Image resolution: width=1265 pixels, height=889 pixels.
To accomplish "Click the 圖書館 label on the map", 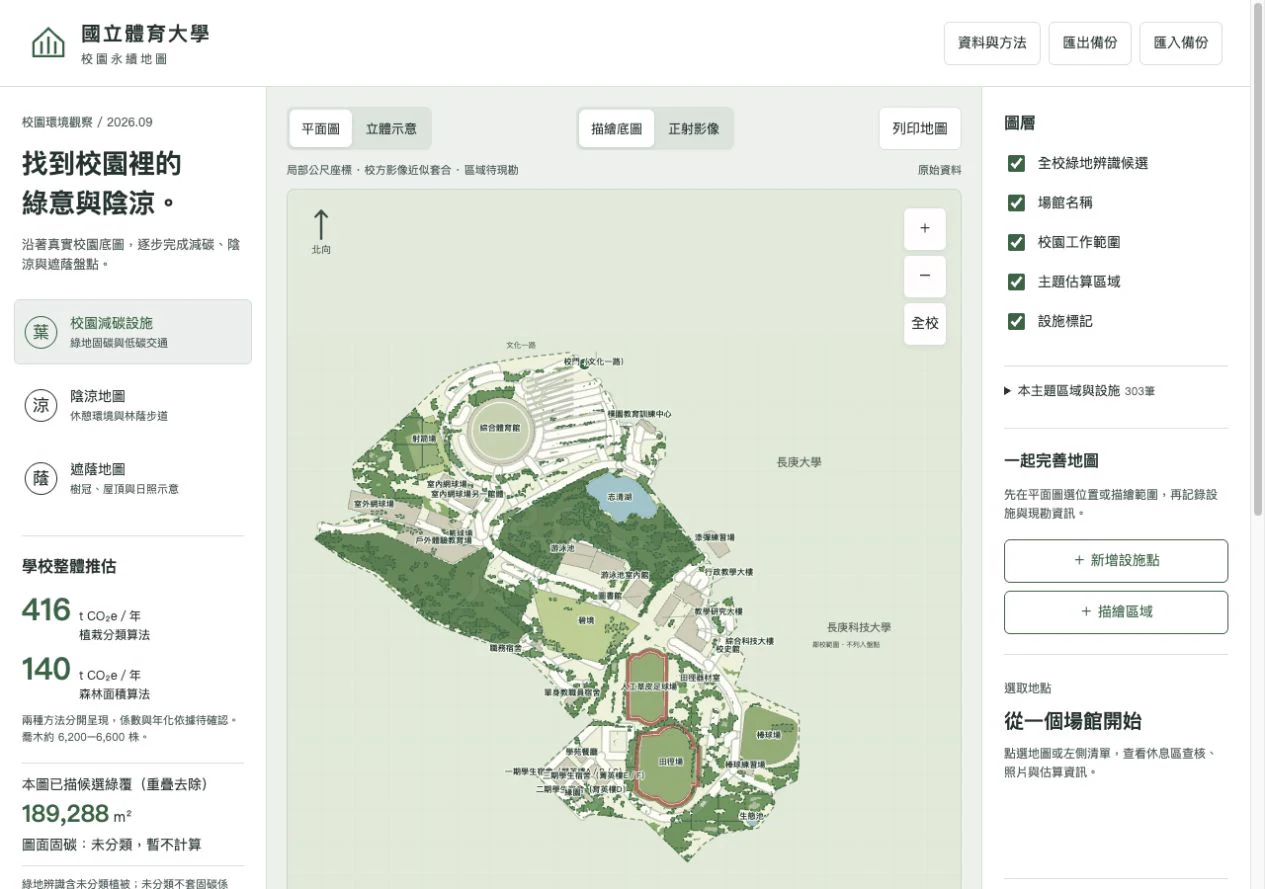I will point(610,595).
